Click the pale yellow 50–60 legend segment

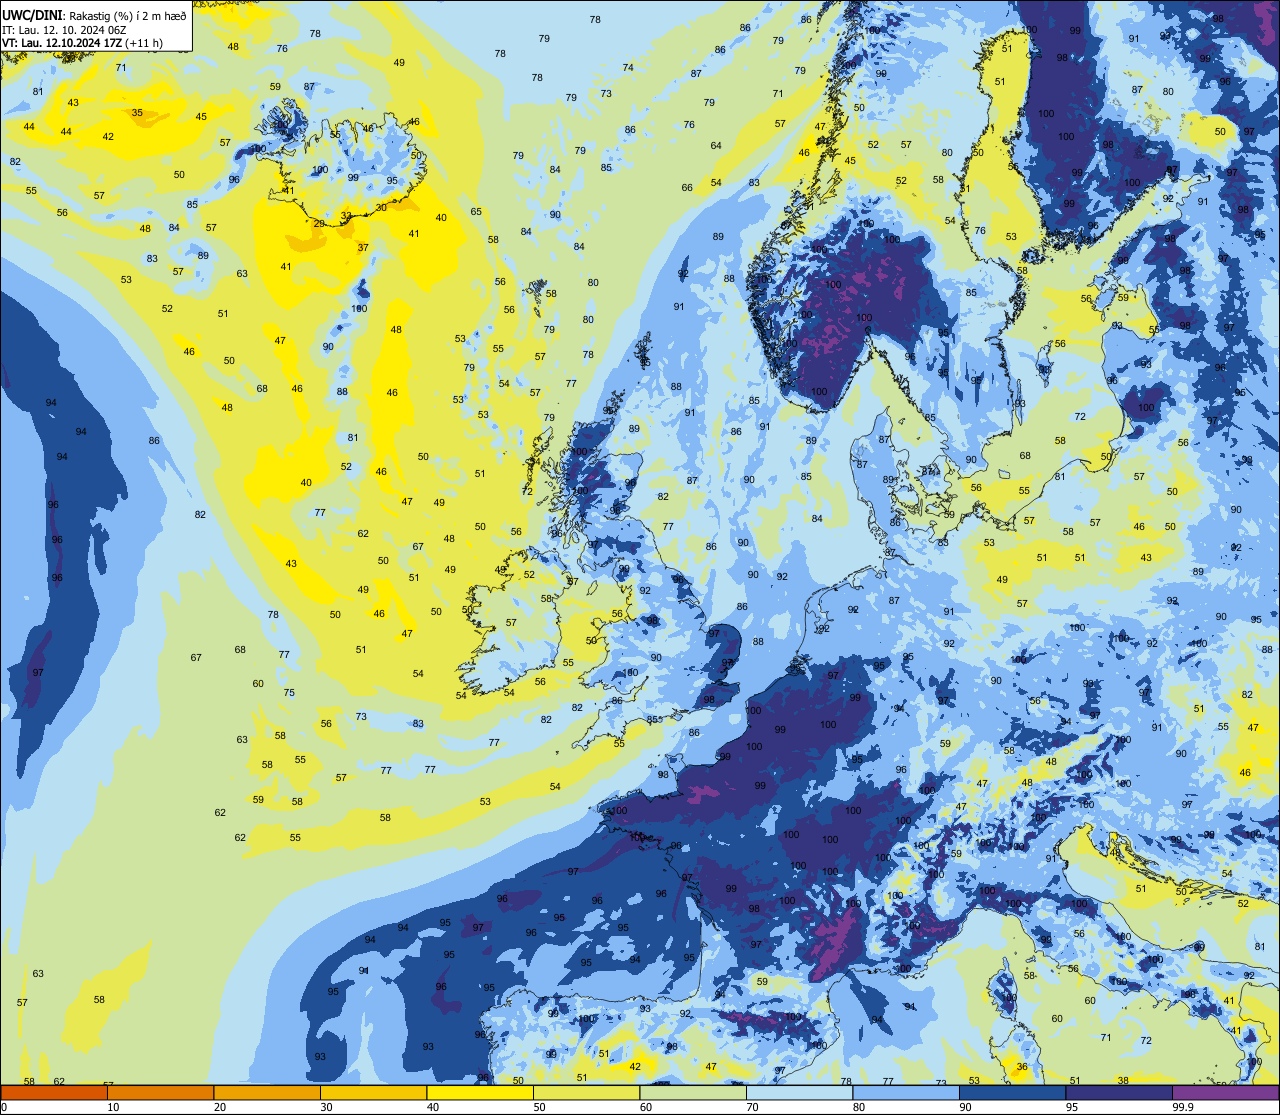pos(586,1093)
